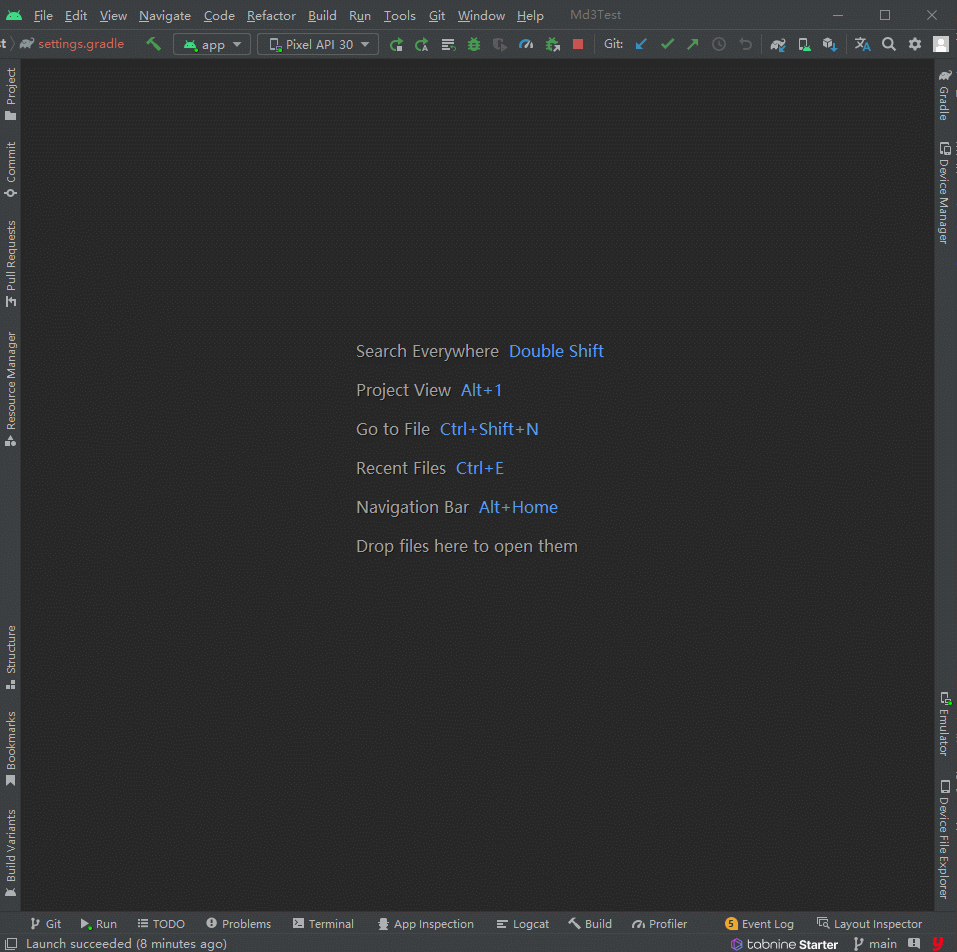This screenshot has width=957, height=952.
Task: Click the green Git Commit checkmark
Action: click(667, 44)
